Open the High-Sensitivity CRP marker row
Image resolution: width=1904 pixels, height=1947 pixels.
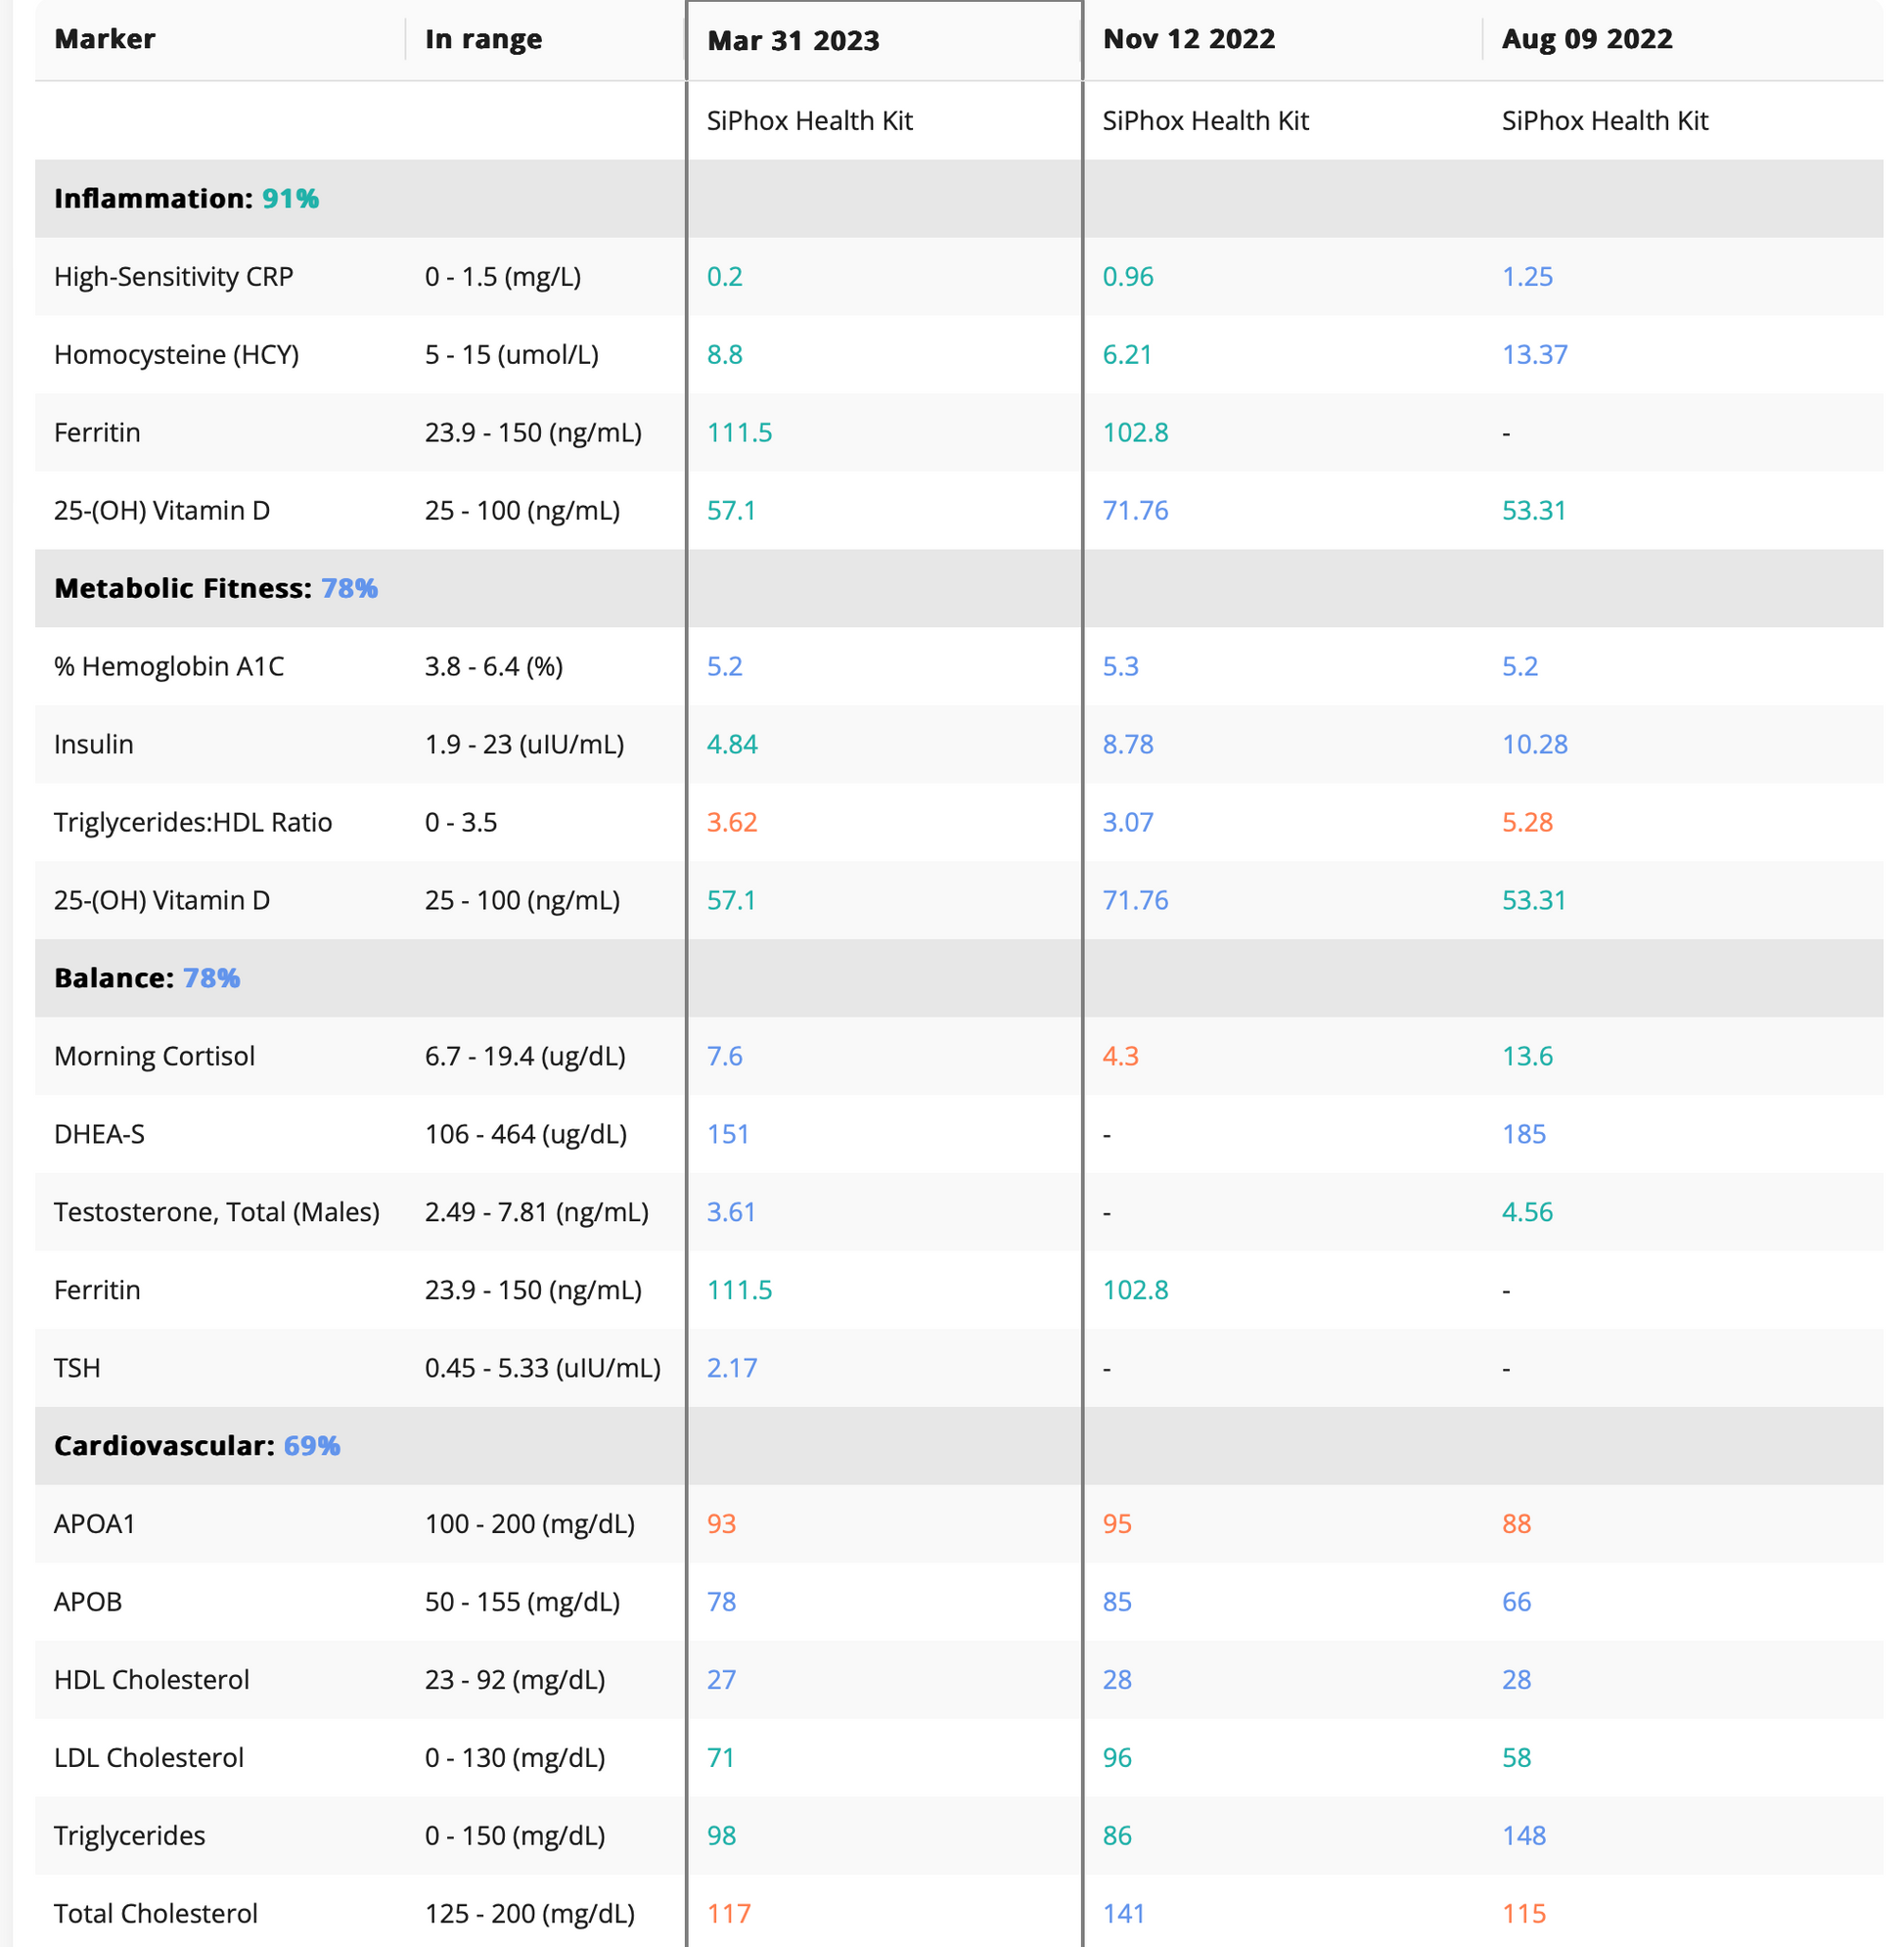(x=173, y=277)
